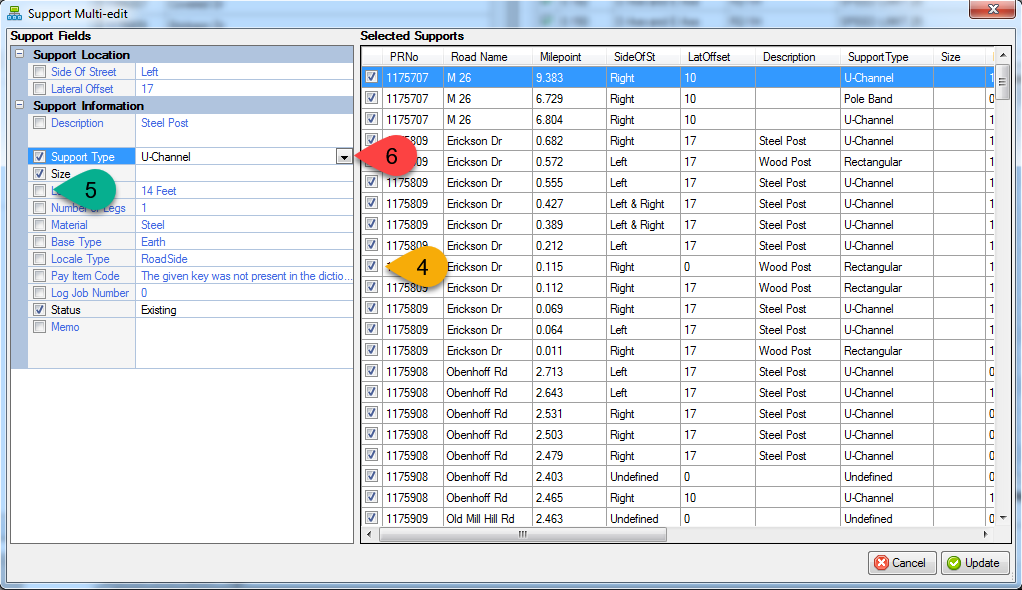Image resolution: width=1022 pixels, height=590 pixels.
Task: Click the Size value field
Action: pos(244,173)
